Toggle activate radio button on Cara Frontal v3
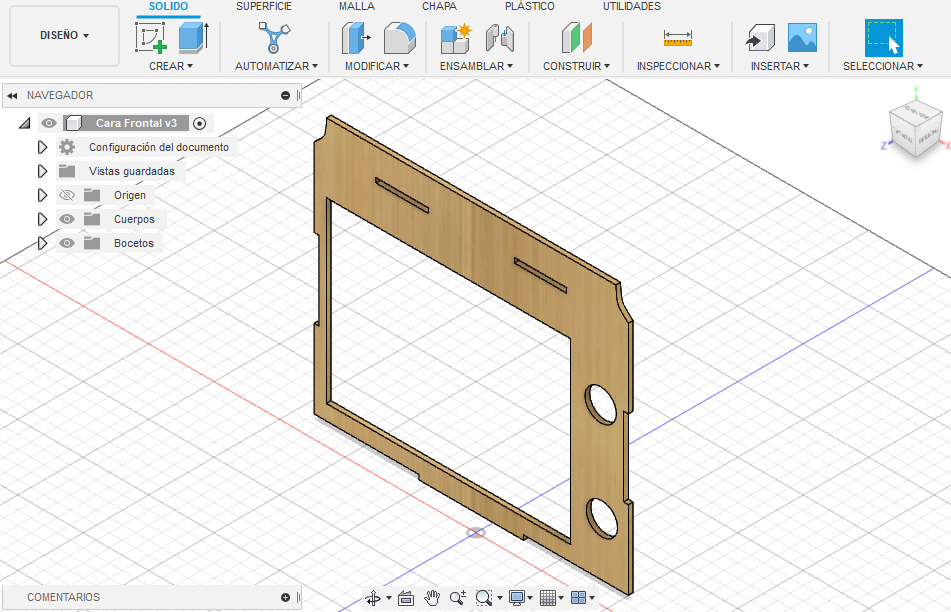The height and width of the screenshot is (612, 951). click(200, 124)
